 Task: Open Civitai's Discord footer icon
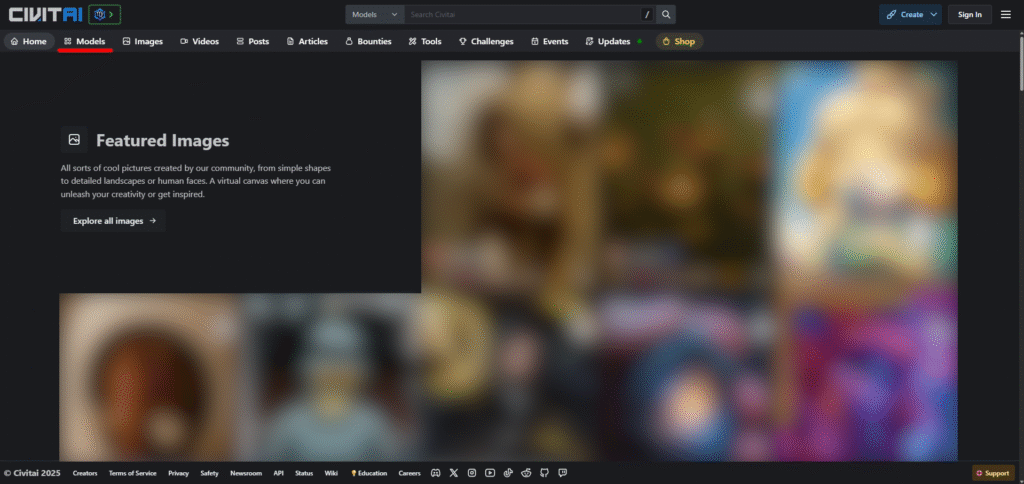click(435, 473)
